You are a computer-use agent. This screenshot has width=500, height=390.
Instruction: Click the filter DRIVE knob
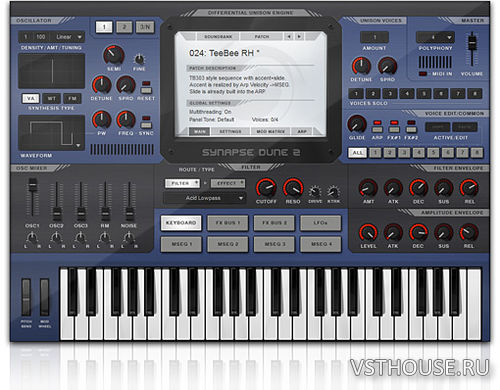point(315,192)
